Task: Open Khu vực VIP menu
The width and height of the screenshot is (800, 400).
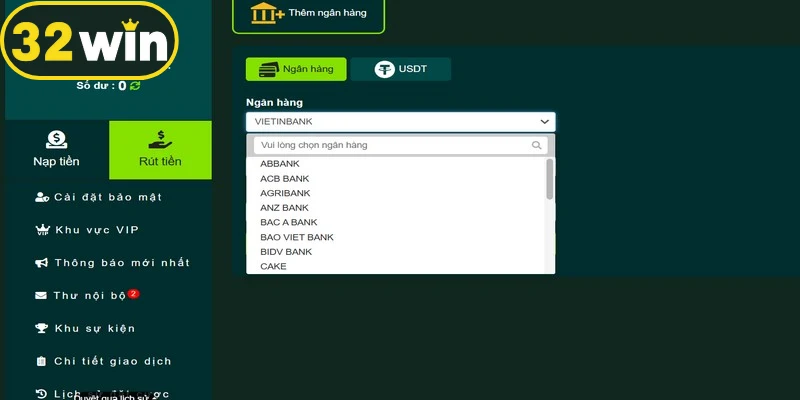Action: tap(87, 230)
